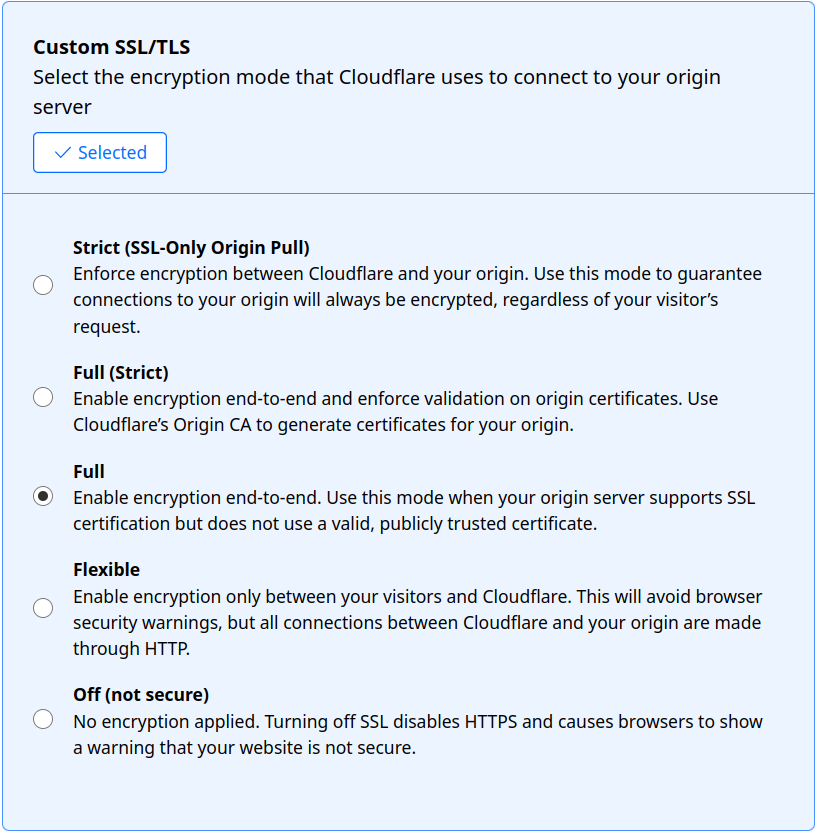This screenshot has height=834, width=817.
Task: Click the Strict mode description paragraph
Action: [x=415, y=299]
